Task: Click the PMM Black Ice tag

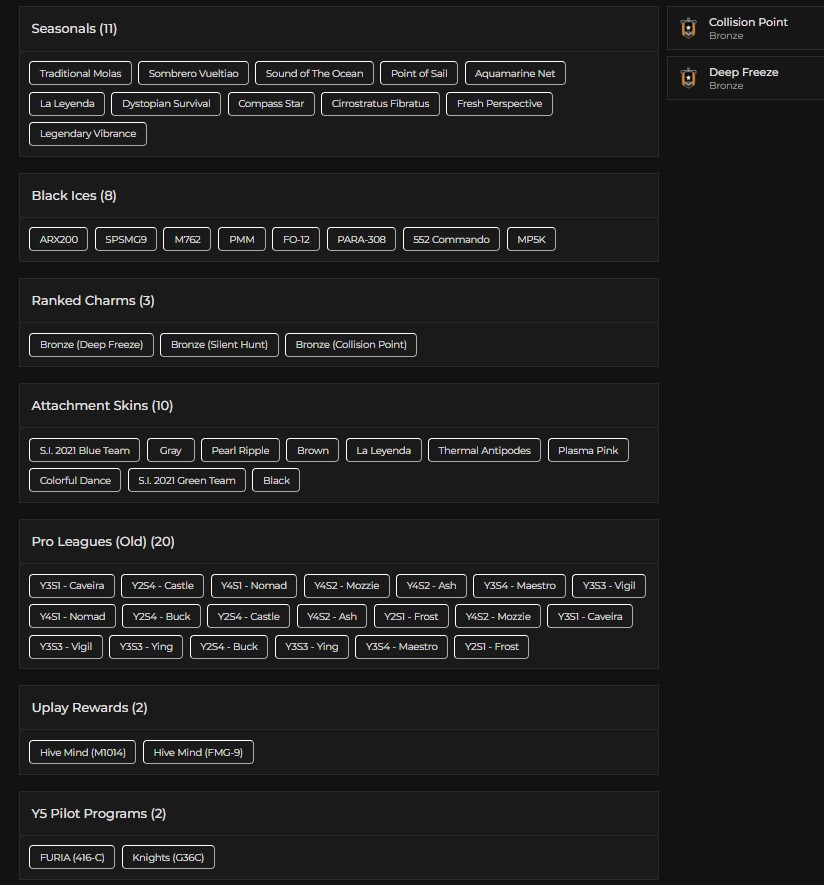Action: (242, 239)
